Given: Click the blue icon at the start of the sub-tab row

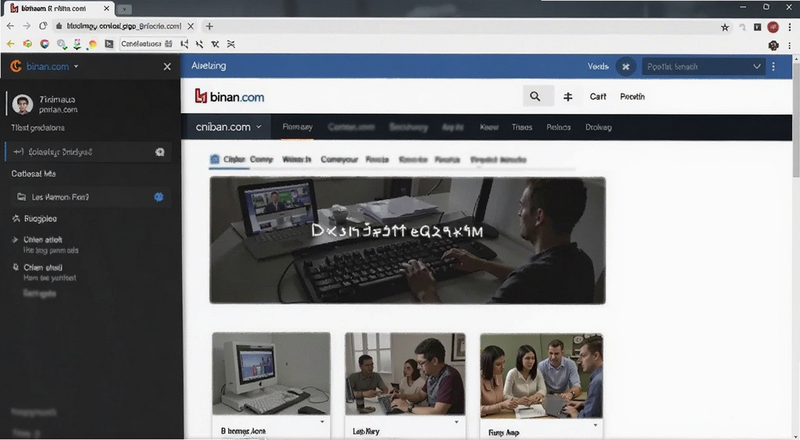Looking at the screenshot, I should 215,159.
